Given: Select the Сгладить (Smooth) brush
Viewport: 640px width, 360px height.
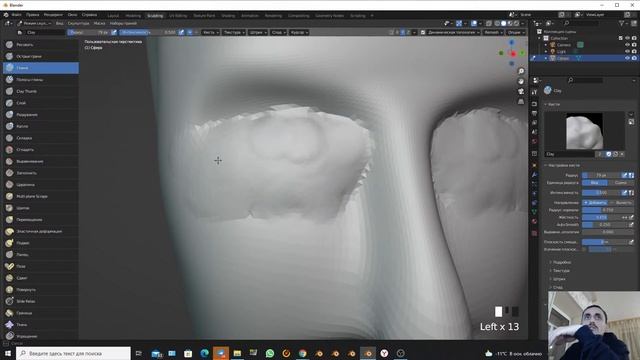Looking at the screenshot, I should 41,149.
